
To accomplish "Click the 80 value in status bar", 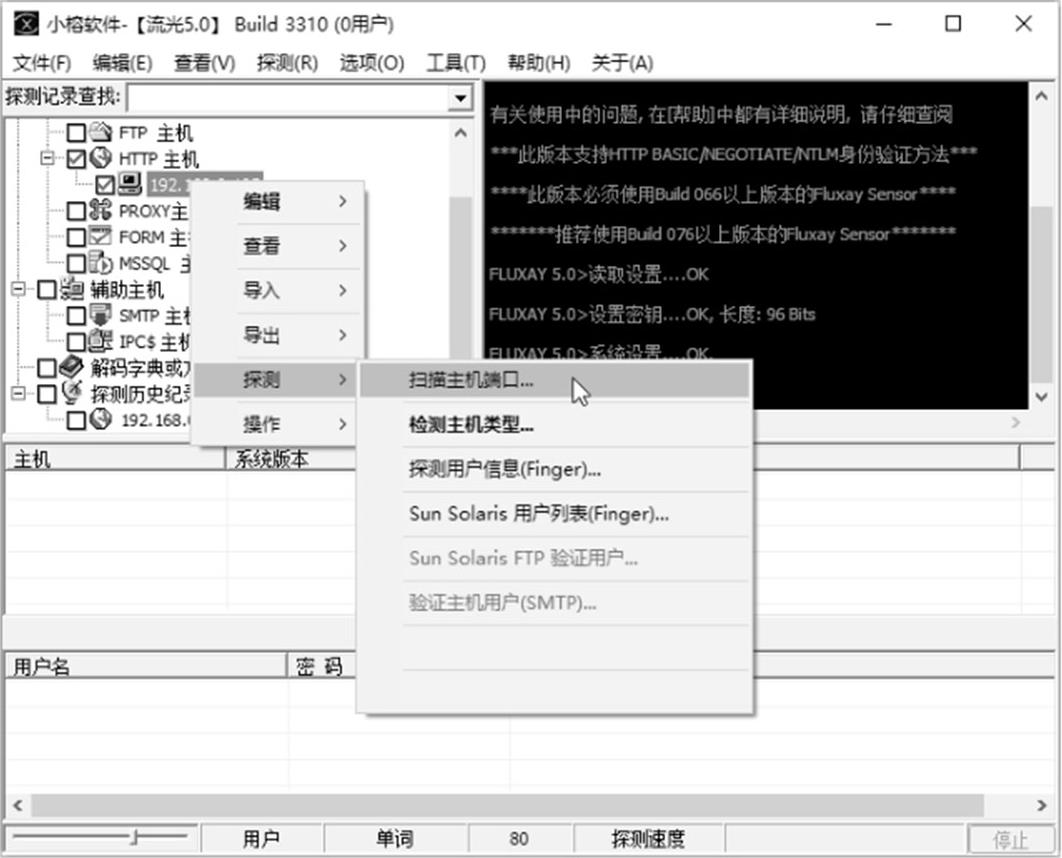I will click(519, 840).
